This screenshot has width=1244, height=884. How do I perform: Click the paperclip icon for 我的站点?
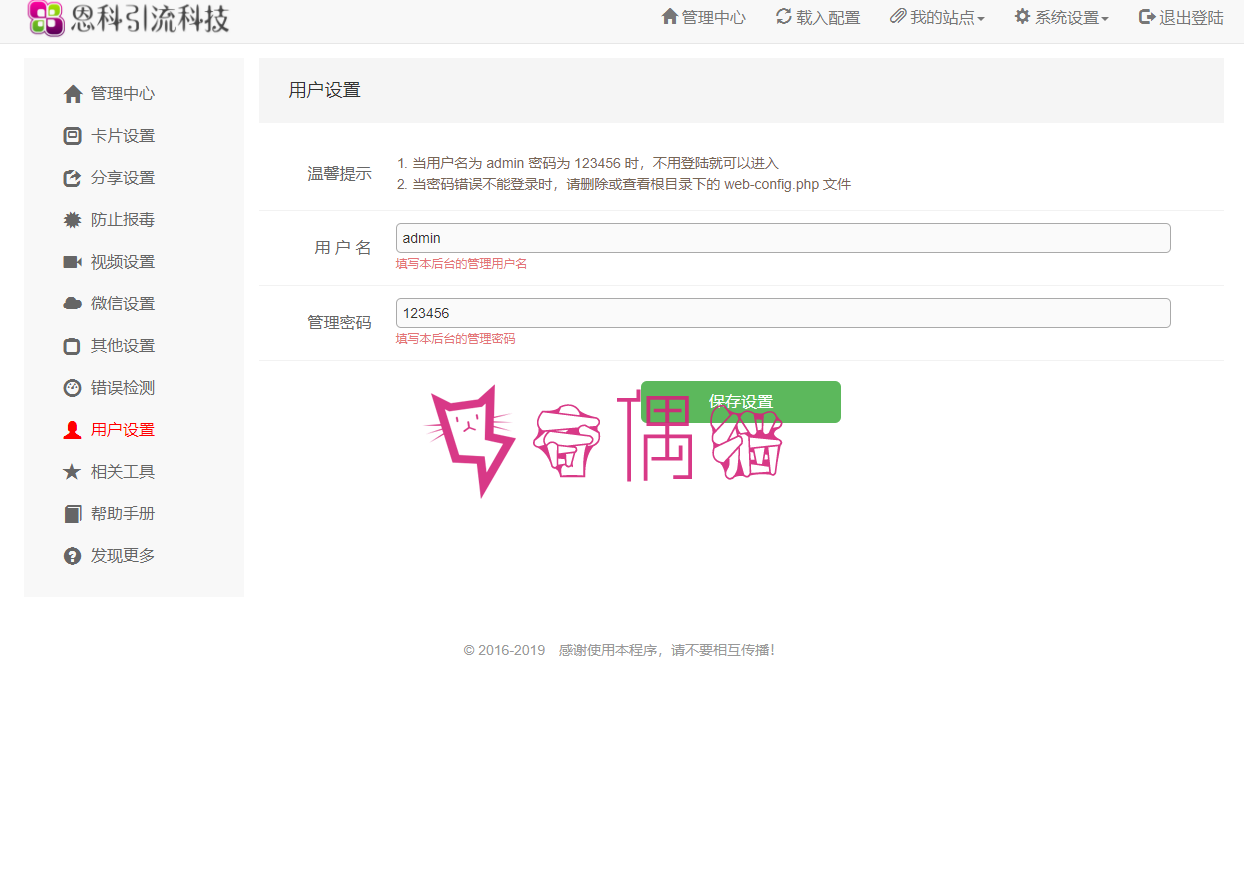click(898, 17)
